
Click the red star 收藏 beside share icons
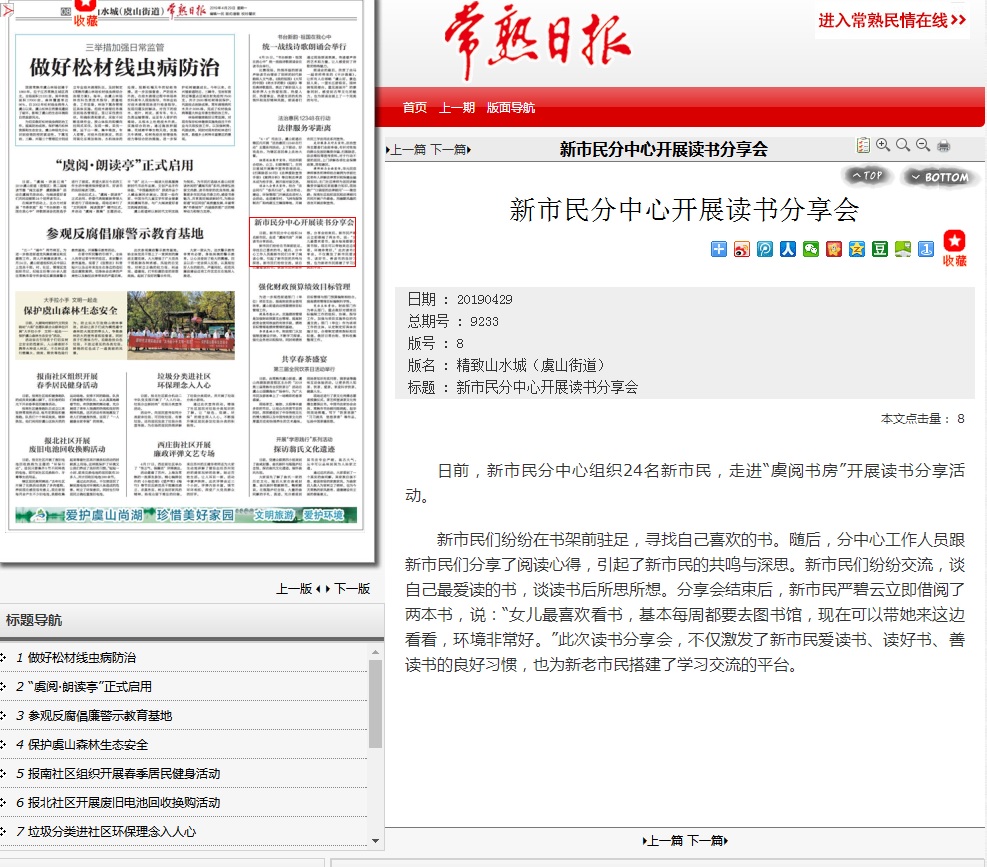(x=954, y=248)
